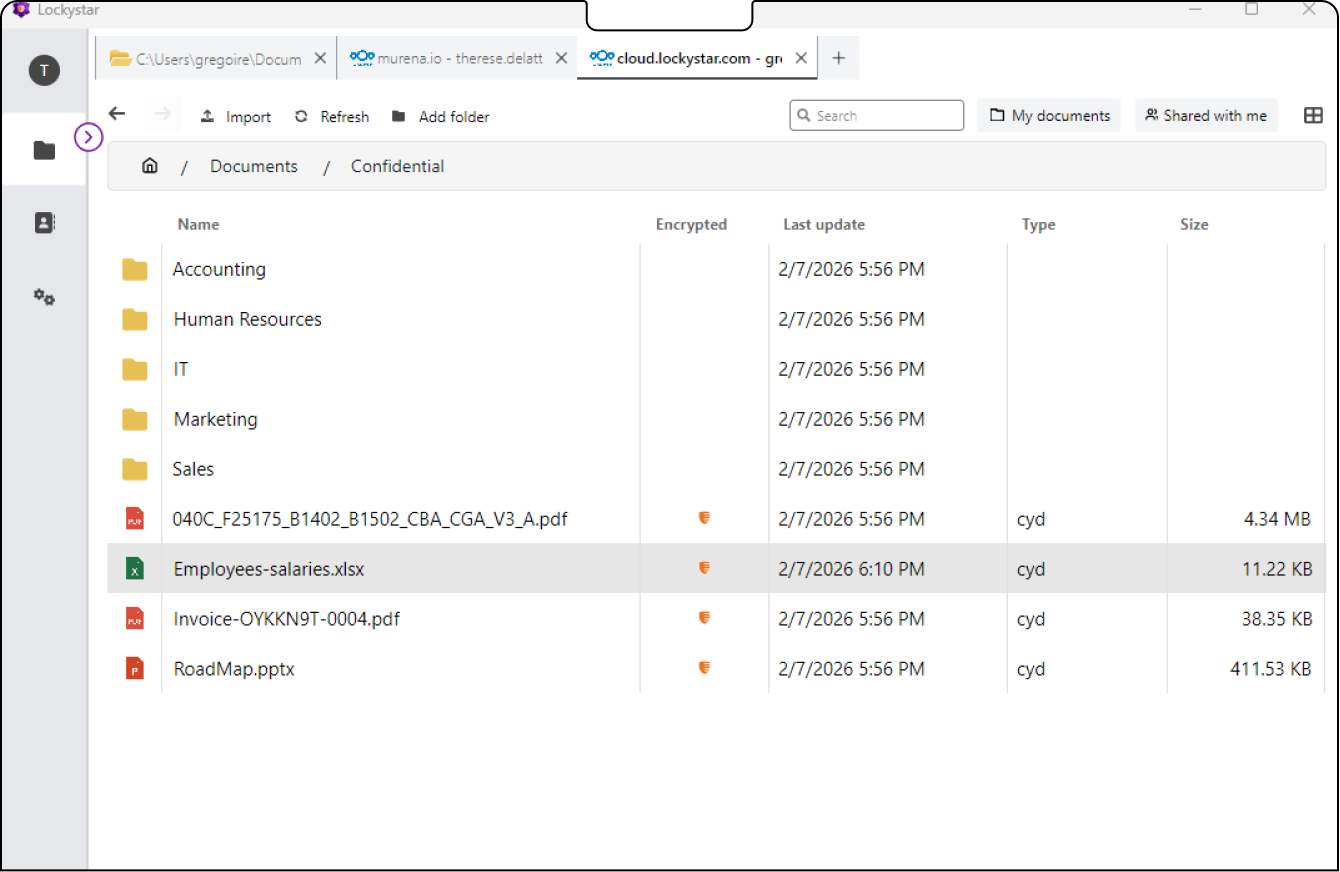
Task: Switch to grid view layout
Action: point(1313,115)
